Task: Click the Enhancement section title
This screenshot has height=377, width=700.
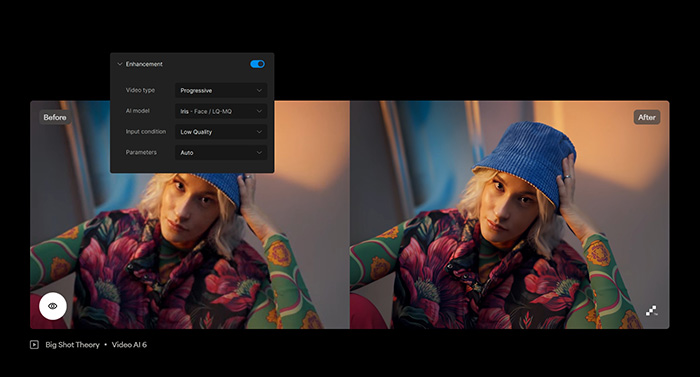Action: pyautogui.click(x=144, y=64)
